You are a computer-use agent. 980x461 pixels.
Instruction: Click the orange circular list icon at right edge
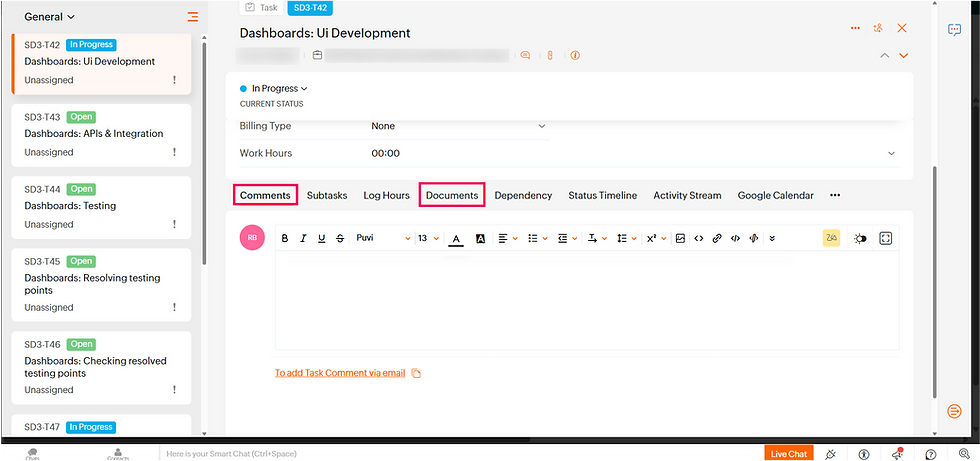[x=954, y=410]
